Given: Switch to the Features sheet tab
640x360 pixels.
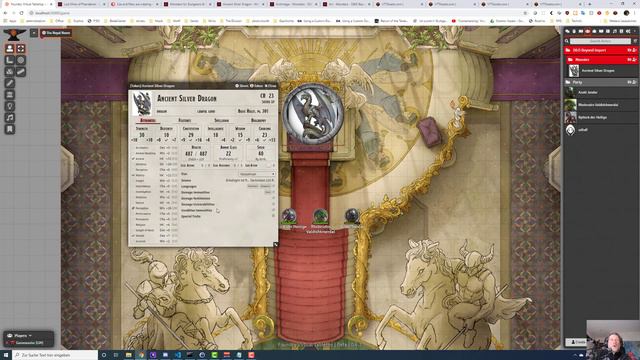Looking at the screenshot, I should tap(185, 120).
